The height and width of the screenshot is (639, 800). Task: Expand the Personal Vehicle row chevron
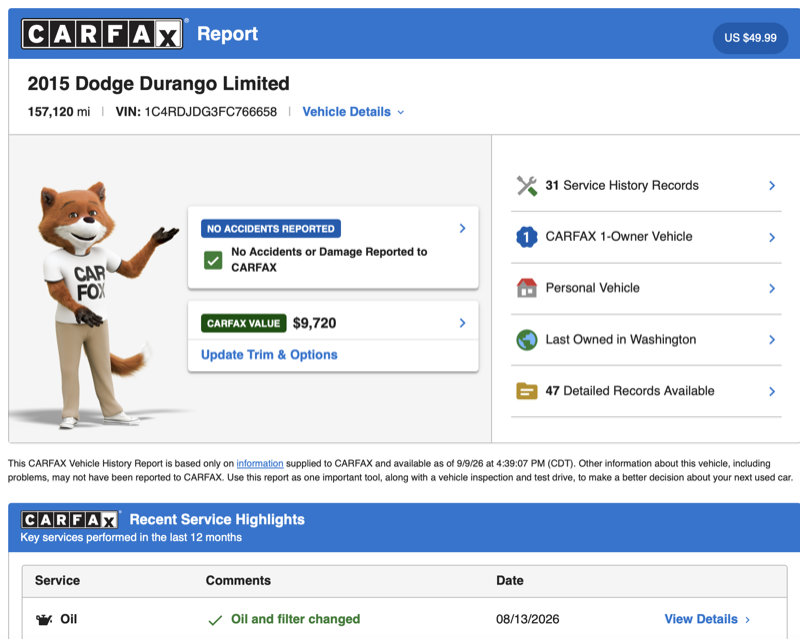coord(772,288)
